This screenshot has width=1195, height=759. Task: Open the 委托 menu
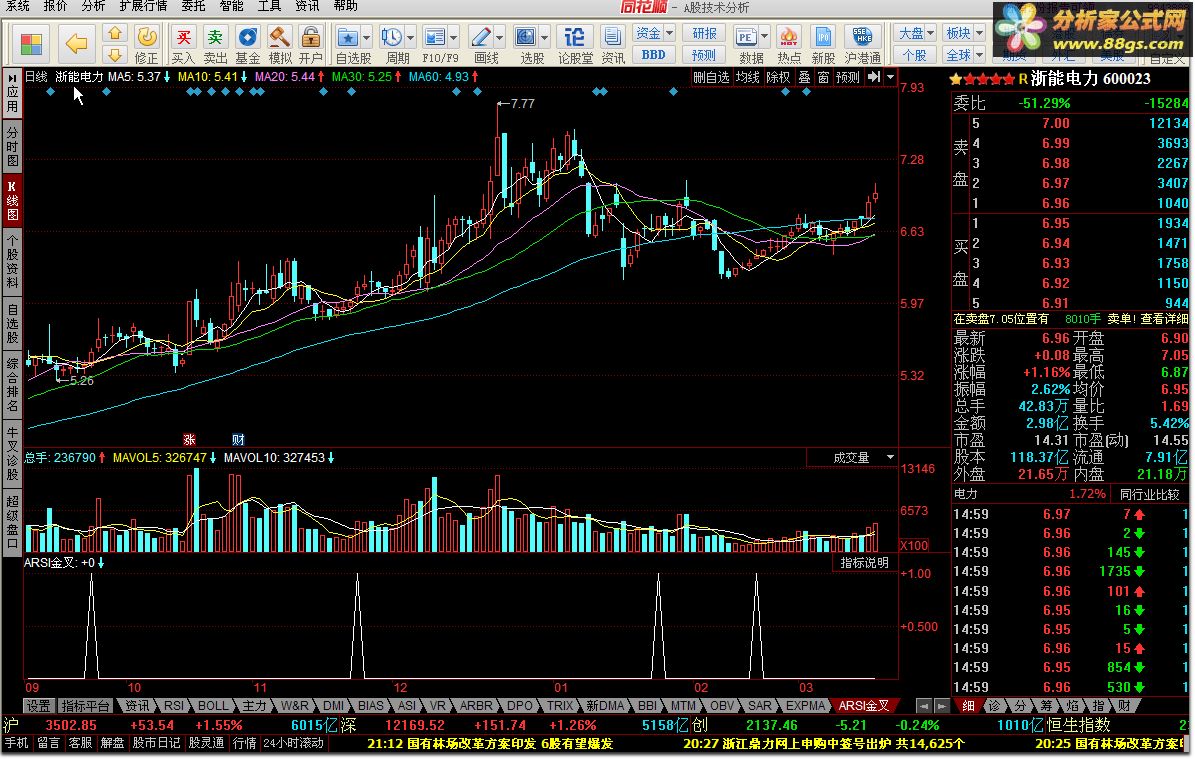193,6
